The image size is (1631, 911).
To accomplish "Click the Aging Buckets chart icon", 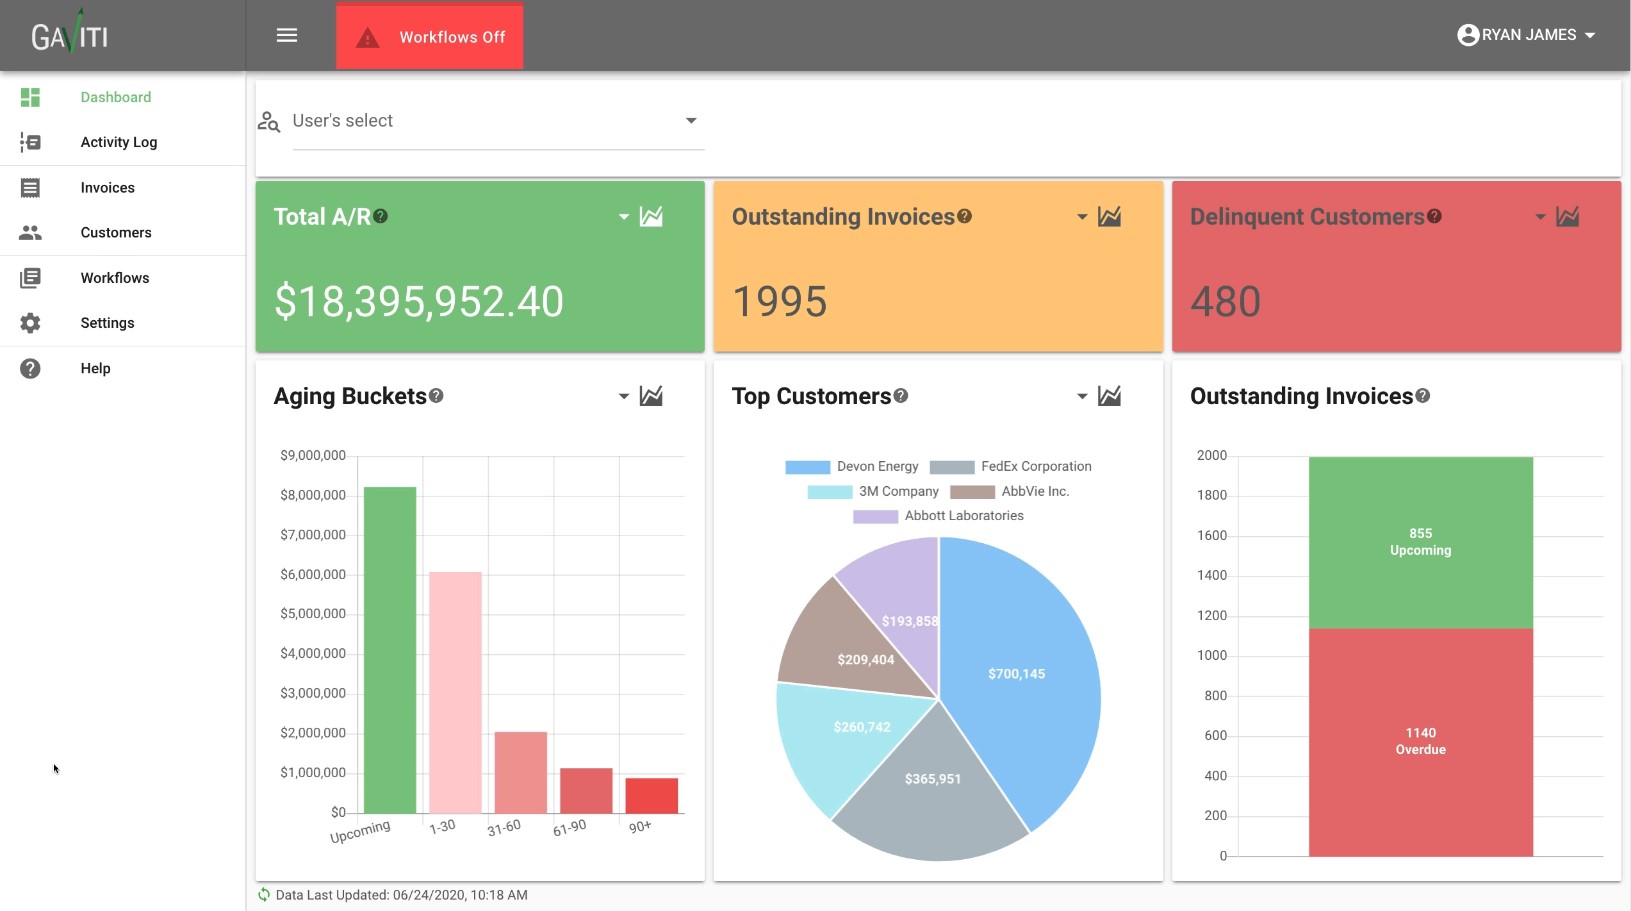I will [x=651, y=397].
